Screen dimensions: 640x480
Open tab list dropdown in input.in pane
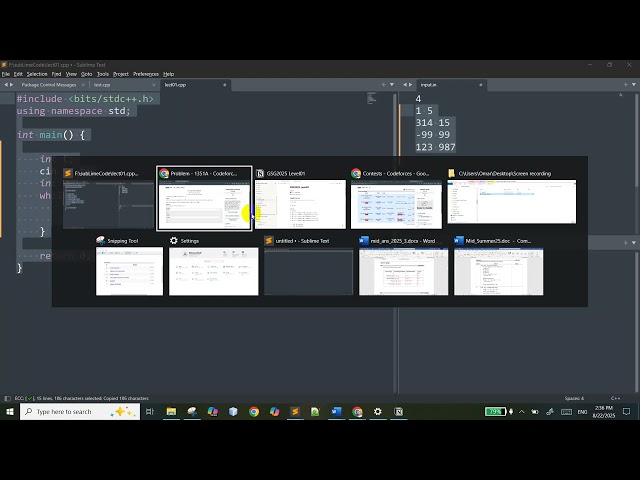pyautogui.click(x=634, y=84)
